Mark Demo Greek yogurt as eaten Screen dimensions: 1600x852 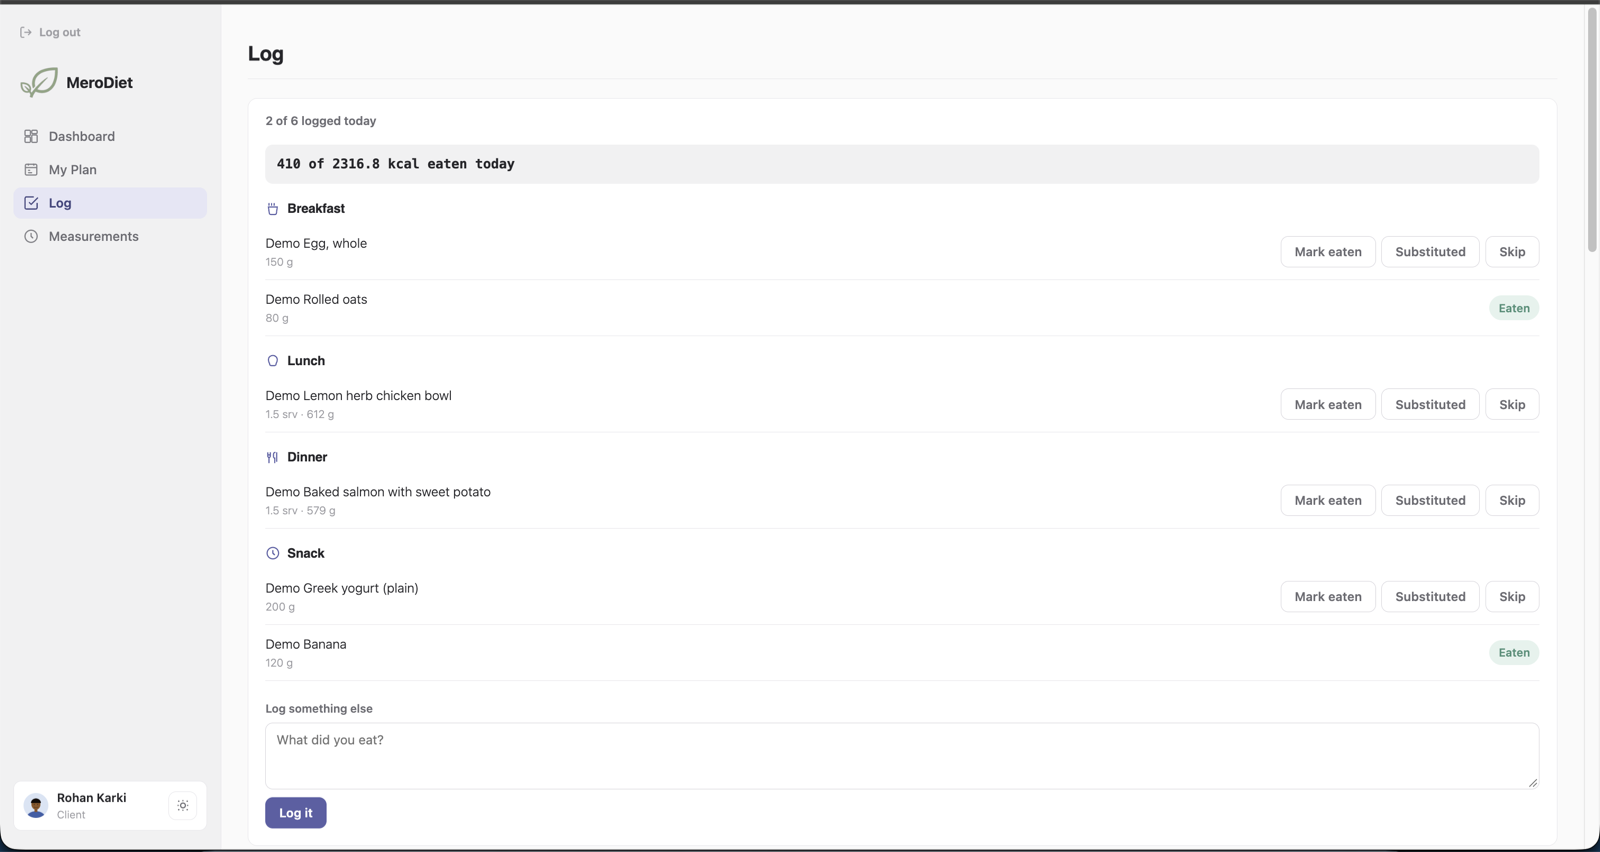pyautogui.click(x=1328, y=596)
